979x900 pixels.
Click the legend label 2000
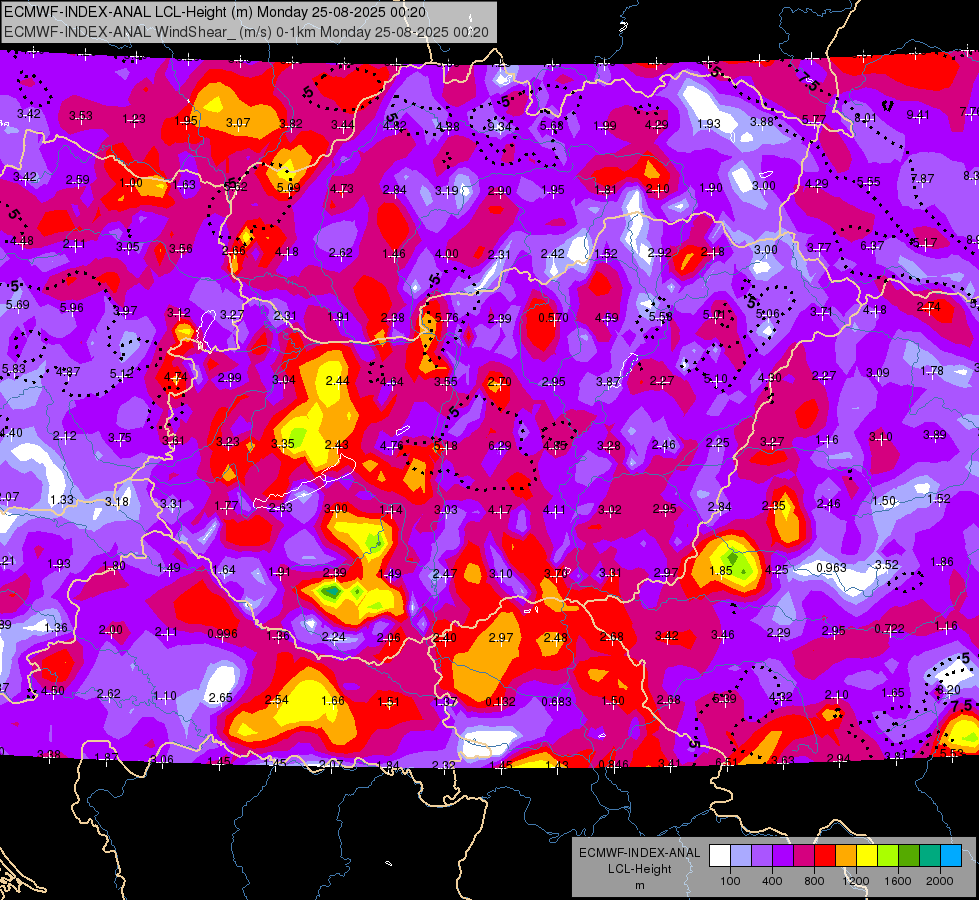coord(940,881)
